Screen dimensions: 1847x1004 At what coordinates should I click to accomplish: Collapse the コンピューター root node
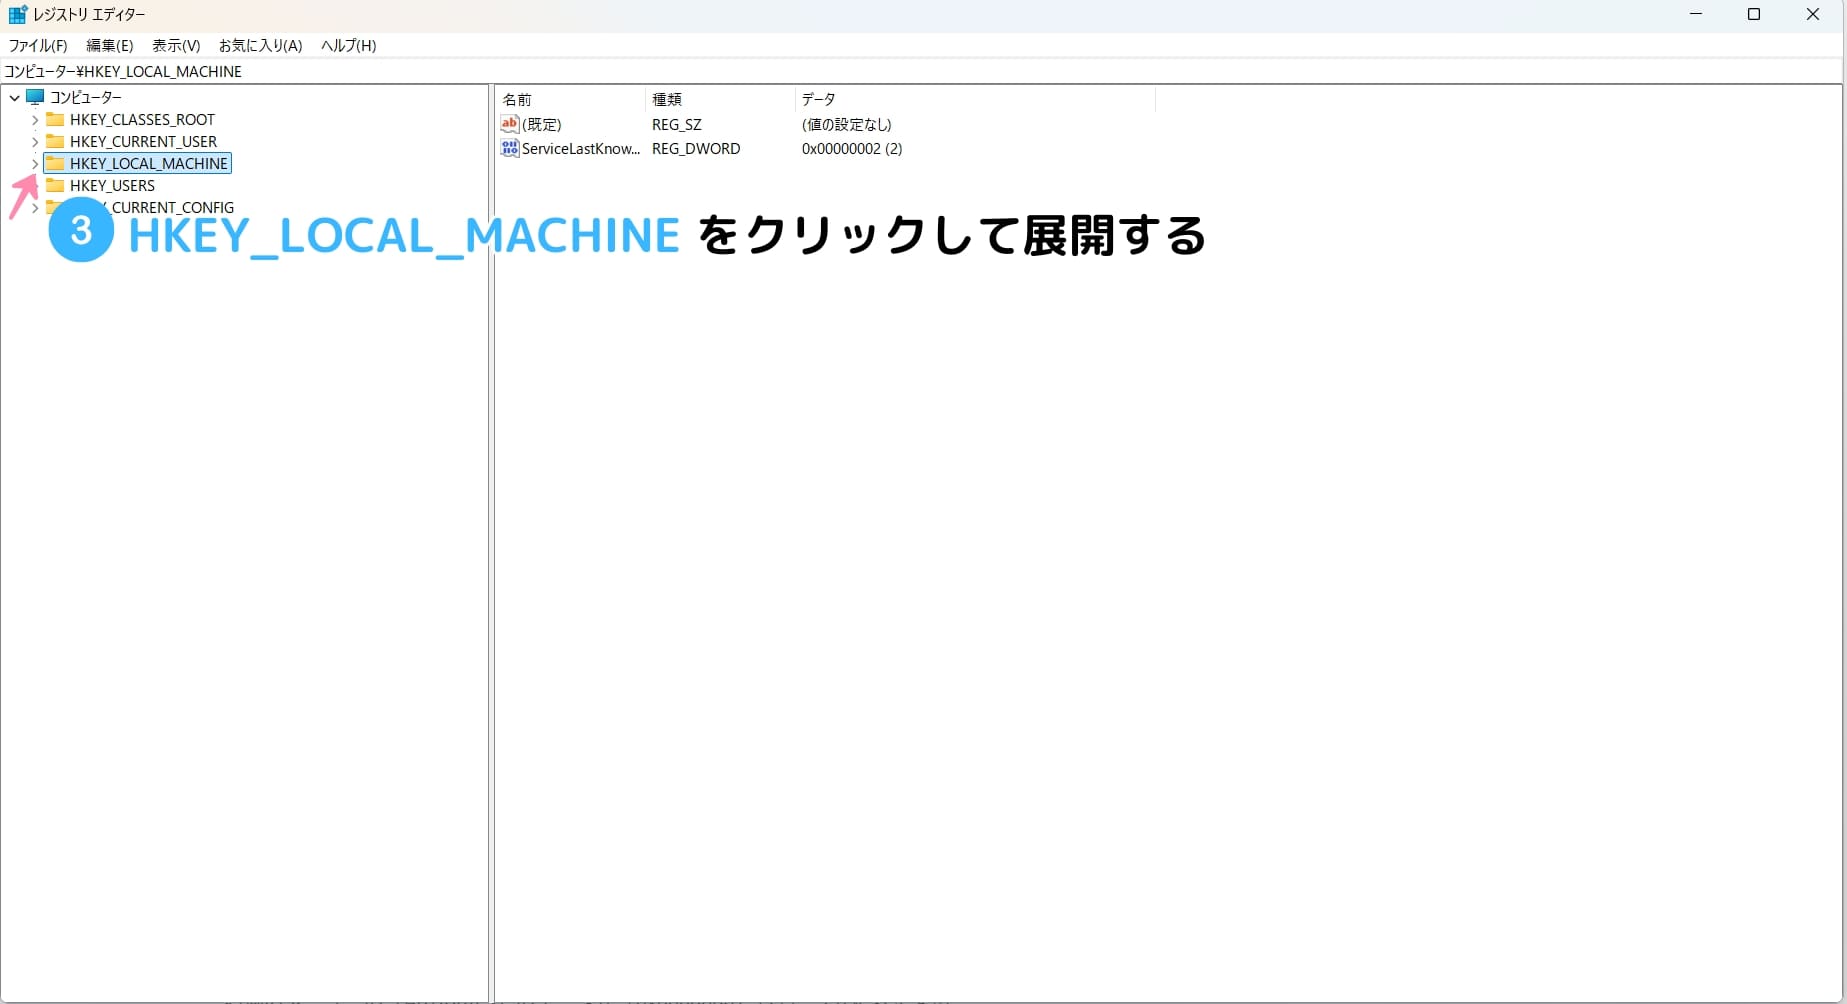point(14,97)
